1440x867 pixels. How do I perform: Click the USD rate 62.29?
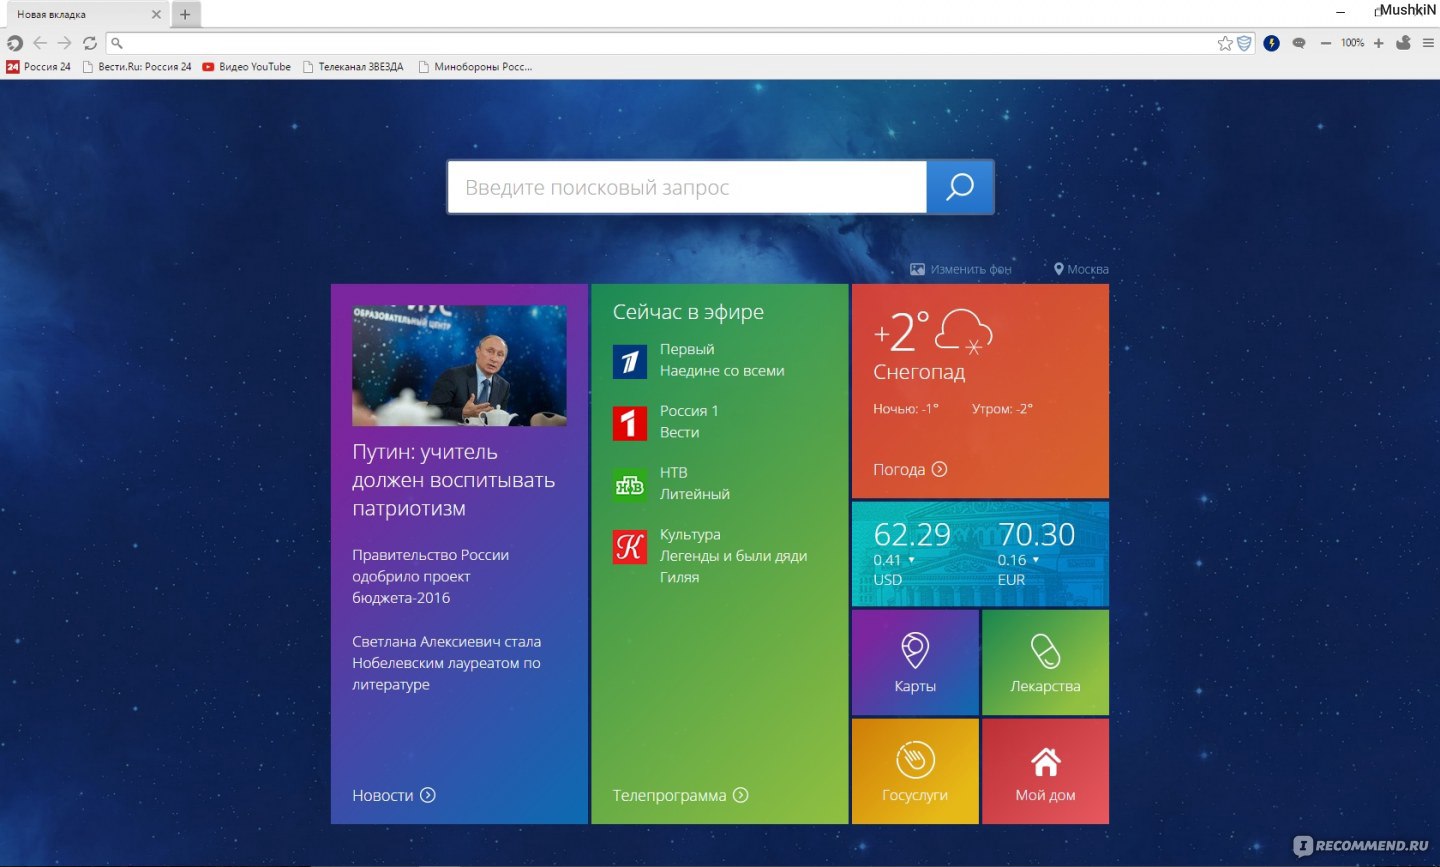[912, 535]
